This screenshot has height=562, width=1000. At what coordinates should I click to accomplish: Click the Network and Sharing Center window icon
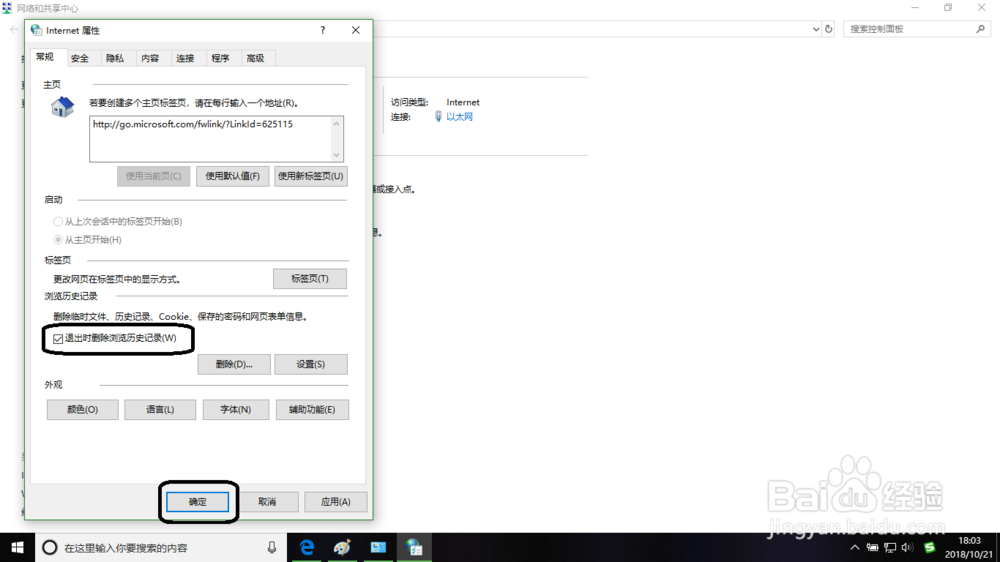[x=6, y=8]
